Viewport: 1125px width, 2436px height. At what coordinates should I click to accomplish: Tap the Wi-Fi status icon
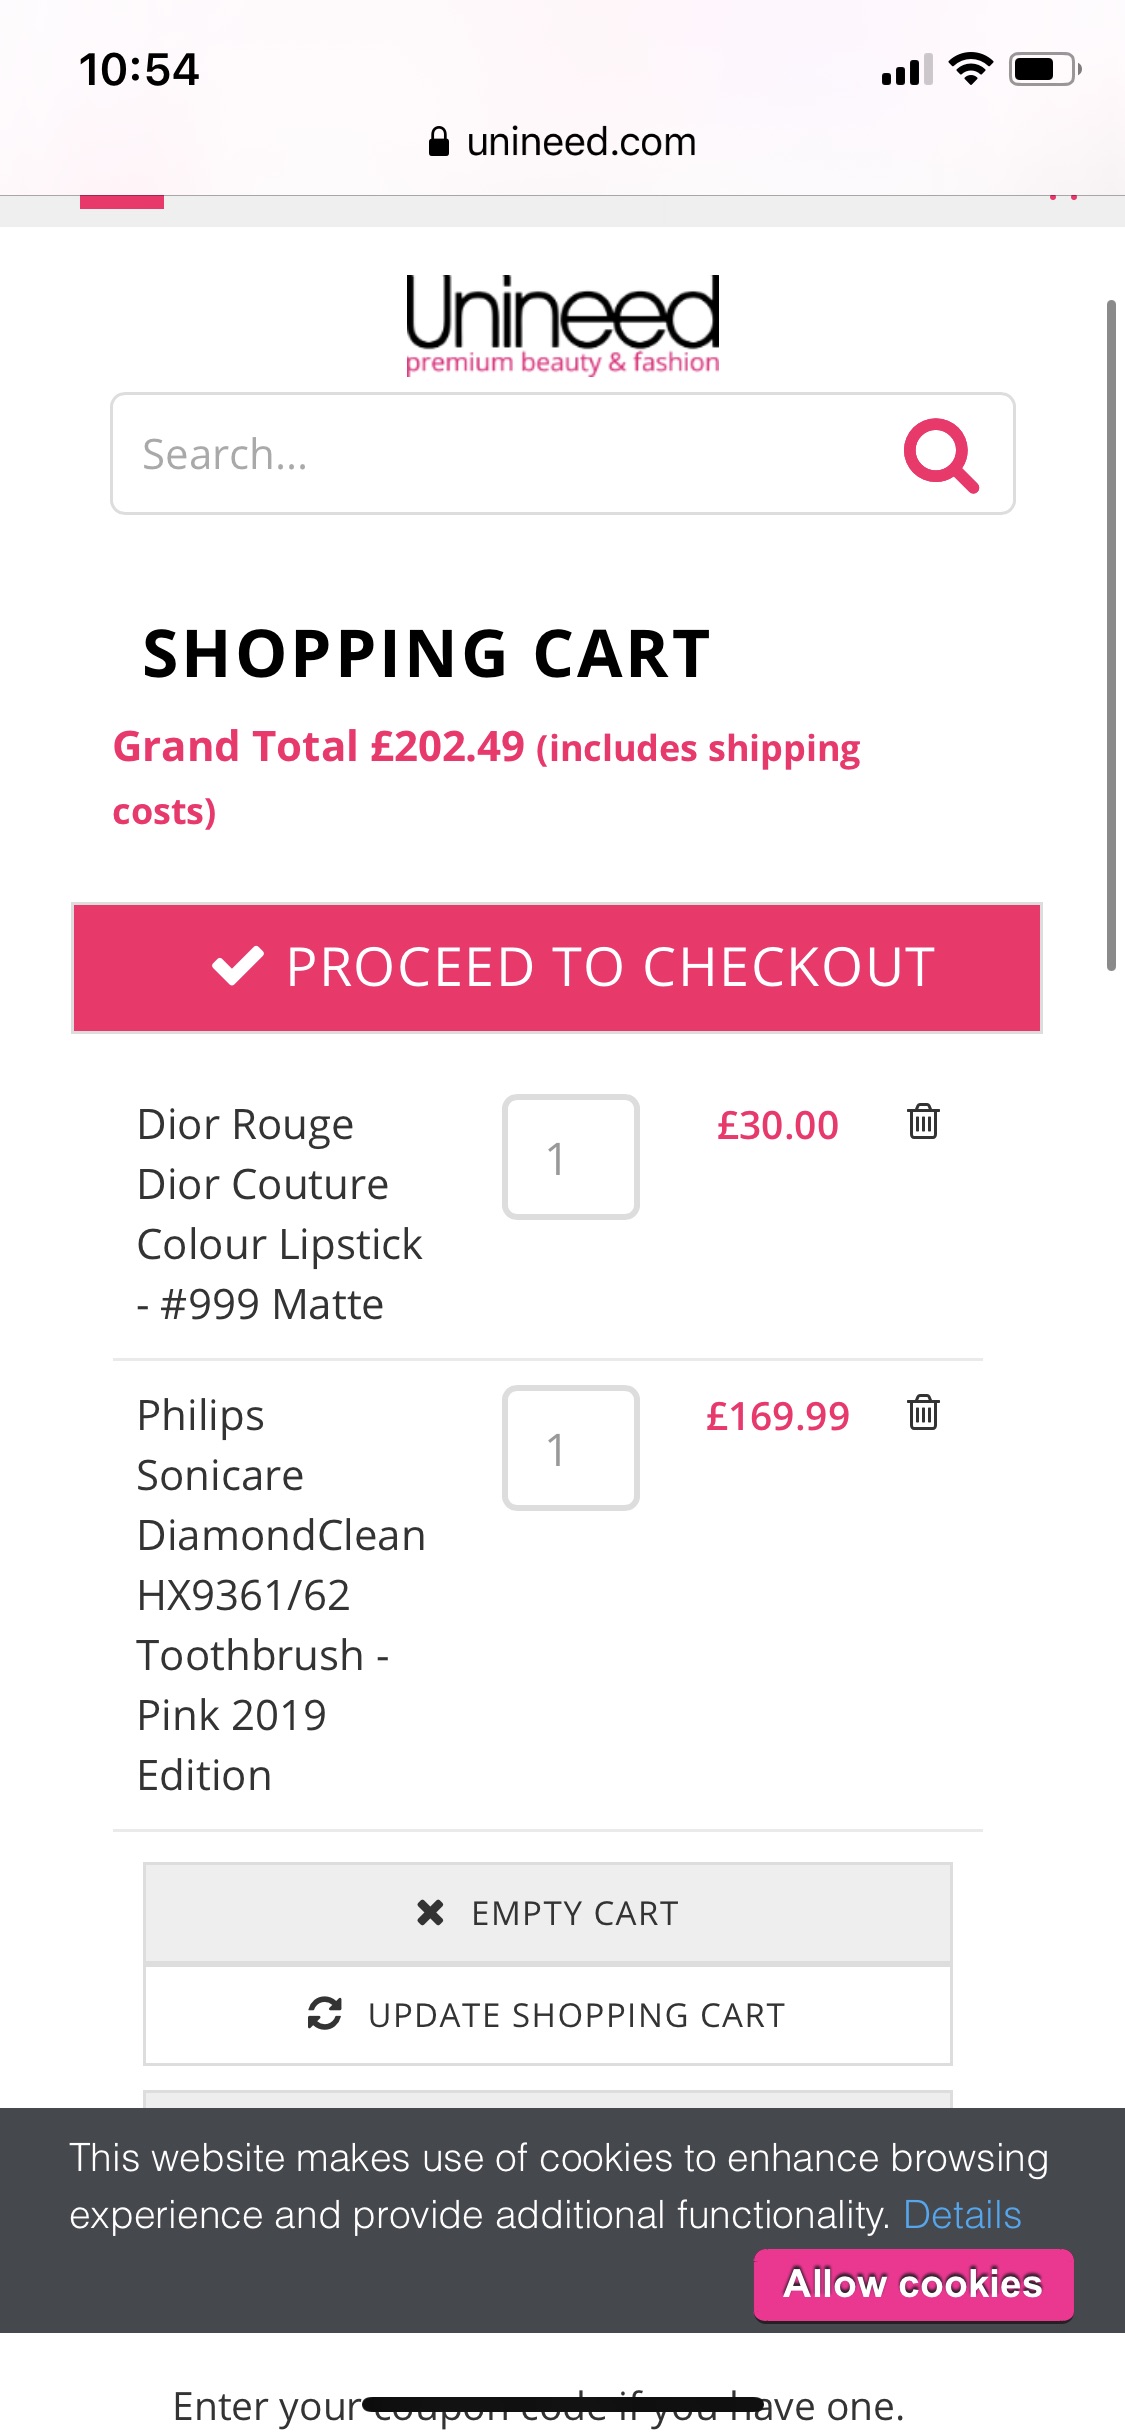pyautogui.click(x=970, y=69)
